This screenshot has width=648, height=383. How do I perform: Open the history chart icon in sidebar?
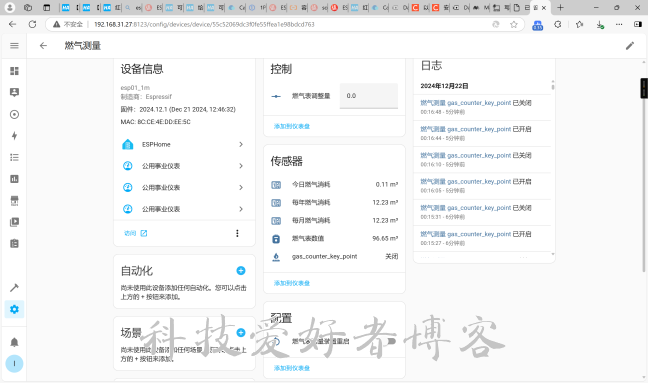[x=14, y=179]
